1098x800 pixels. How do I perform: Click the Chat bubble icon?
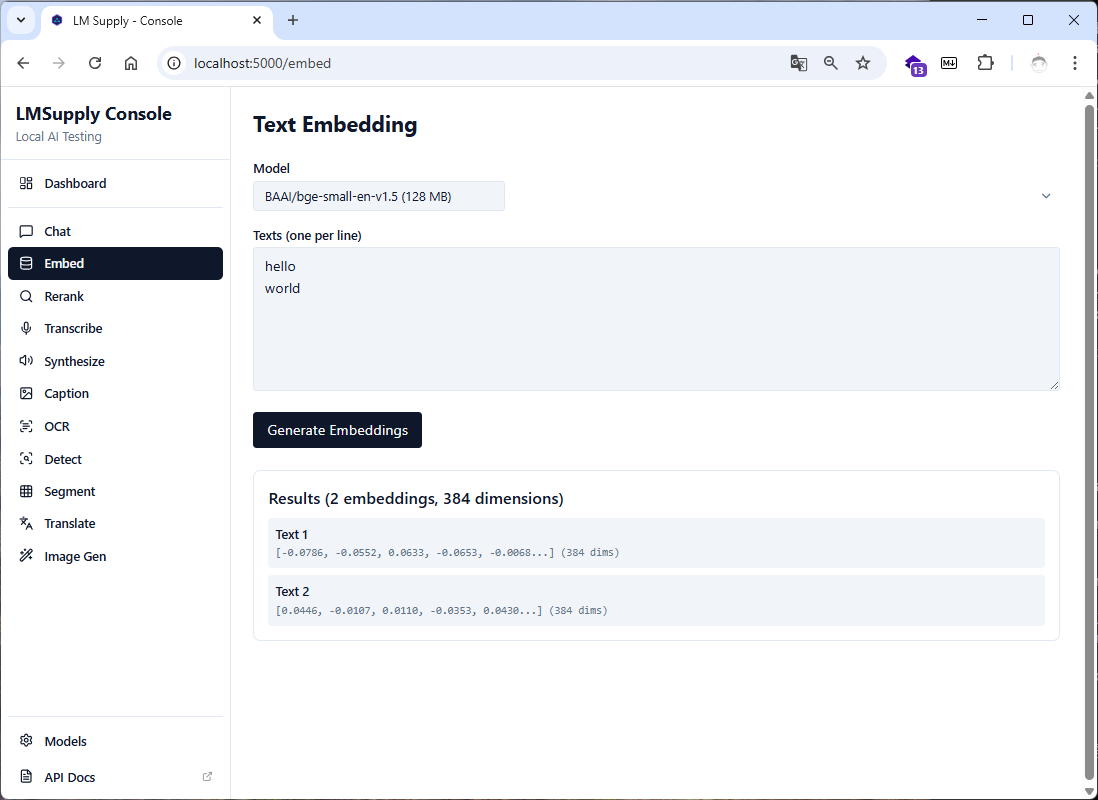(x=26, y=231)
